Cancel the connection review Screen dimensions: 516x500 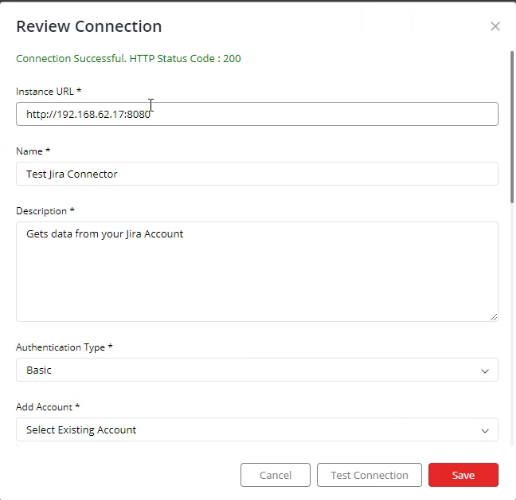(x=275, y=475)
